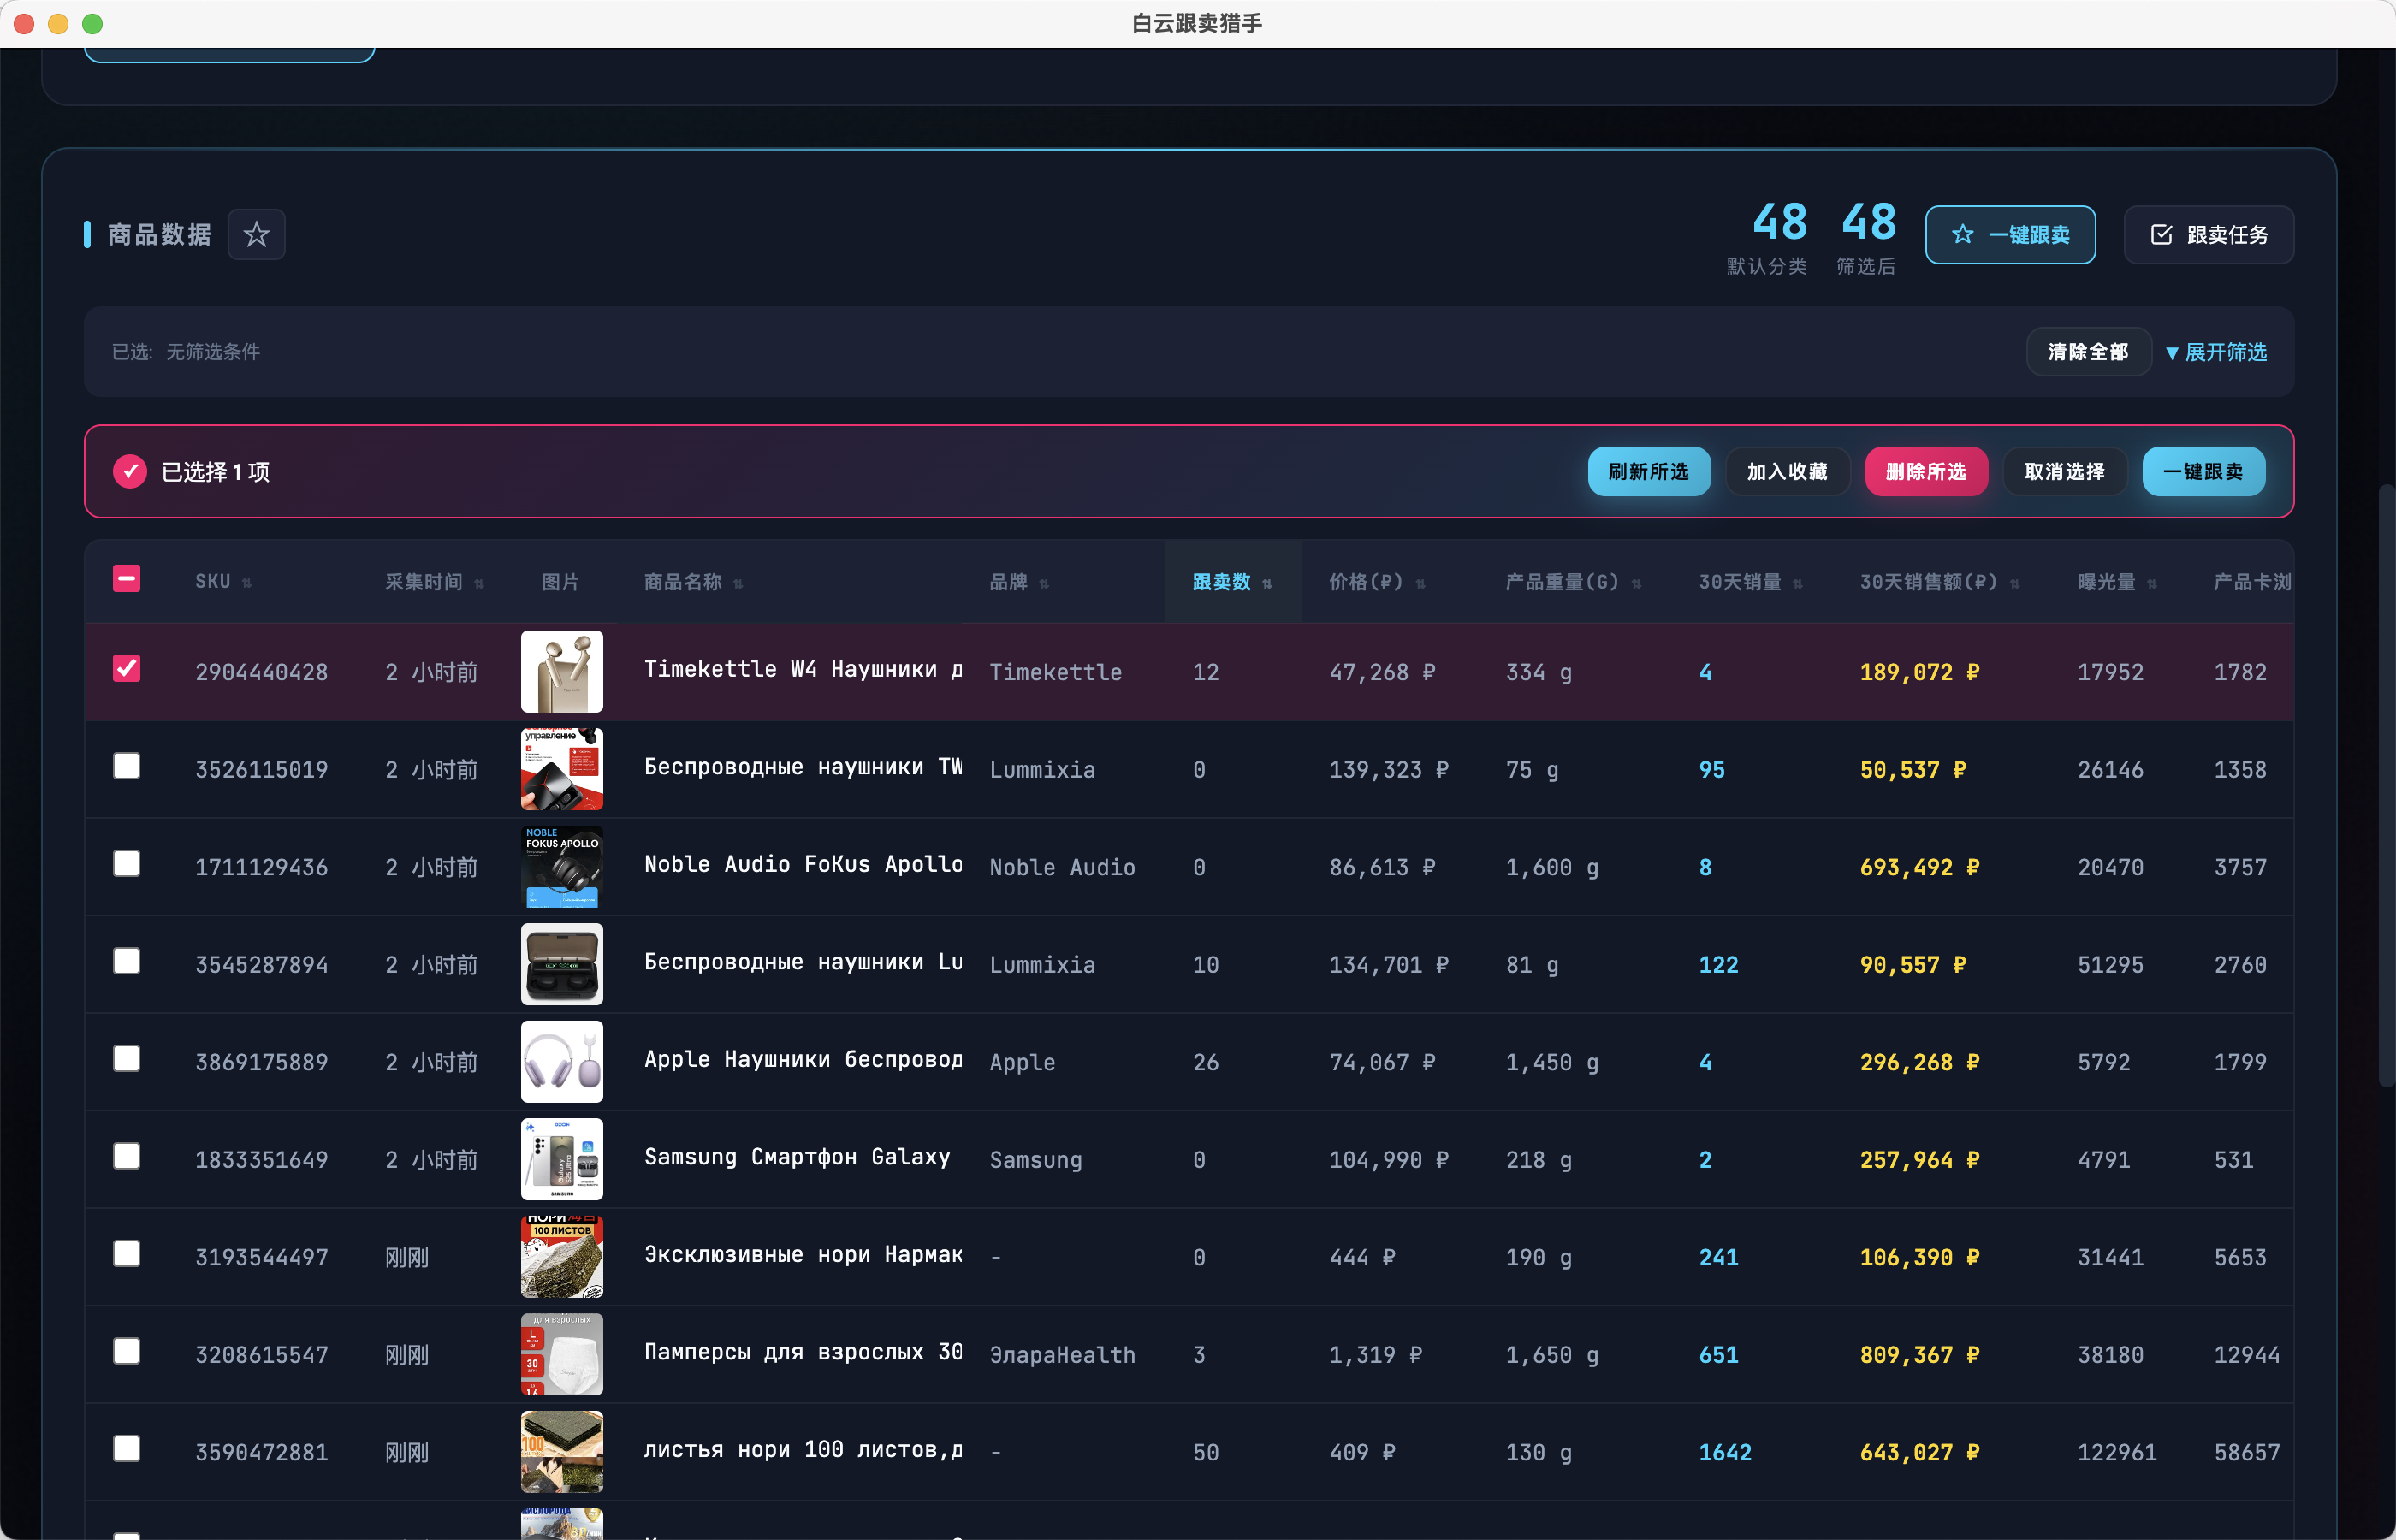Viewport: 2396px width, 1540px height.
Task: Click the pink checkmark icon beside 已选择 1 项
Action: (x=130, y=471)
